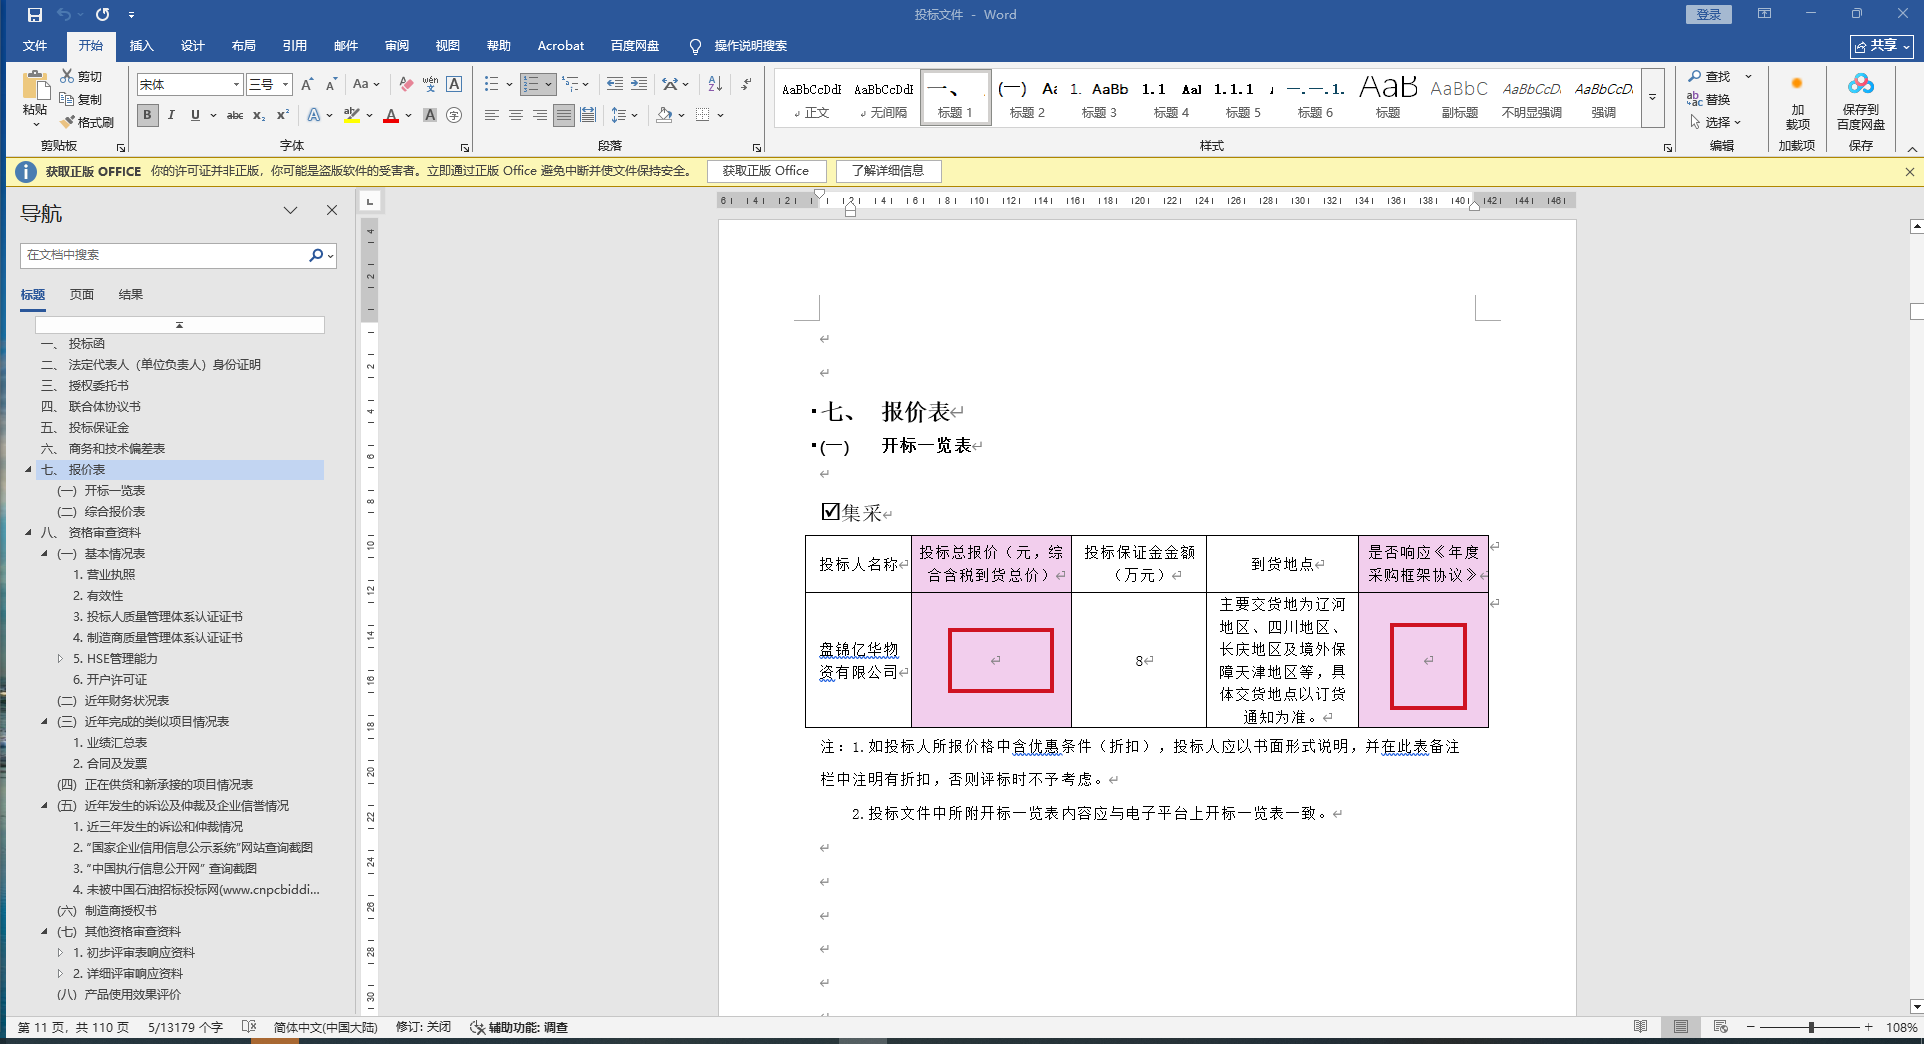This screenshot has width=1924, height=1044.
Task: Open the 结果 tab in navigation pane
Action: pos(131,295)
